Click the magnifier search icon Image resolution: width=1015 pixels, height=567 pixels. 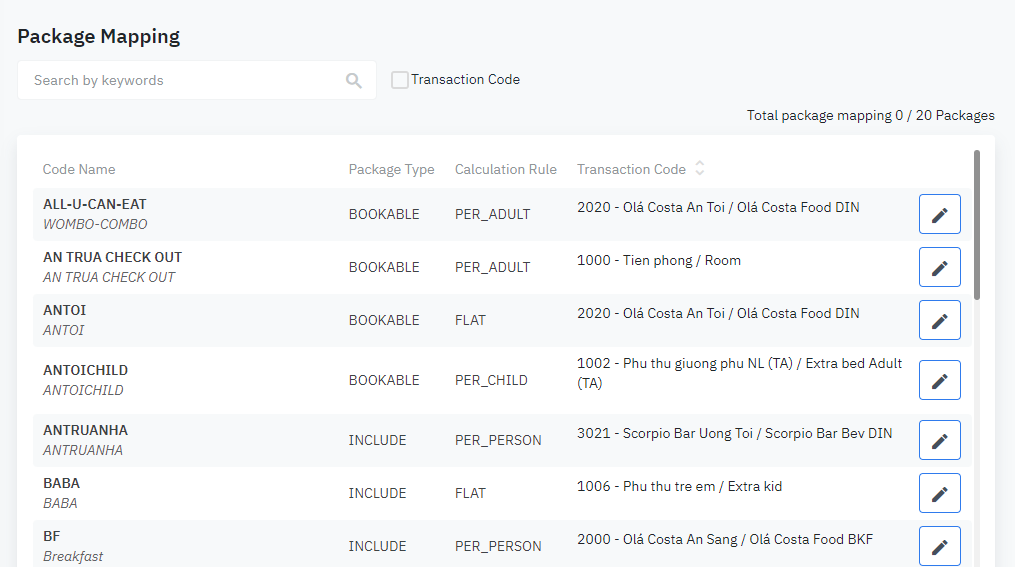click(x=354, y=81)
